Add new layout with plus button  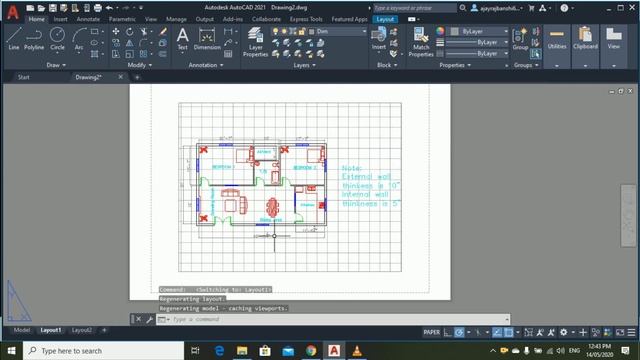coord(104,330)
